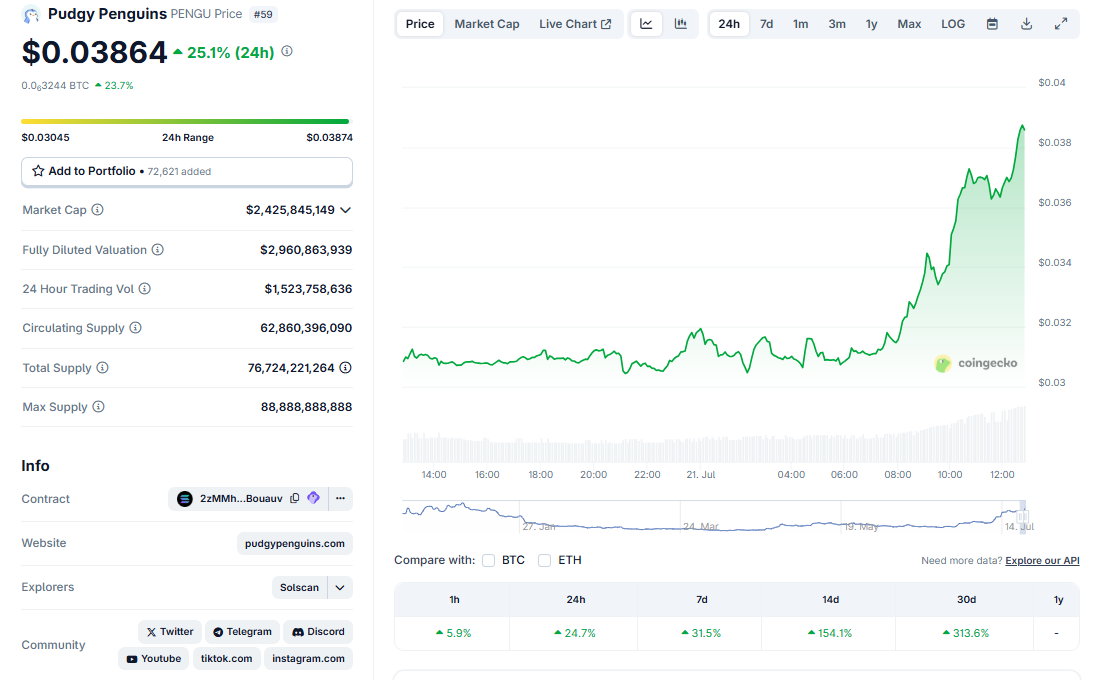Image resolution: width=1103 pixels, height=680 pixels.
Task: Click the 24h Range progress bar
Action: pos(185,122)
